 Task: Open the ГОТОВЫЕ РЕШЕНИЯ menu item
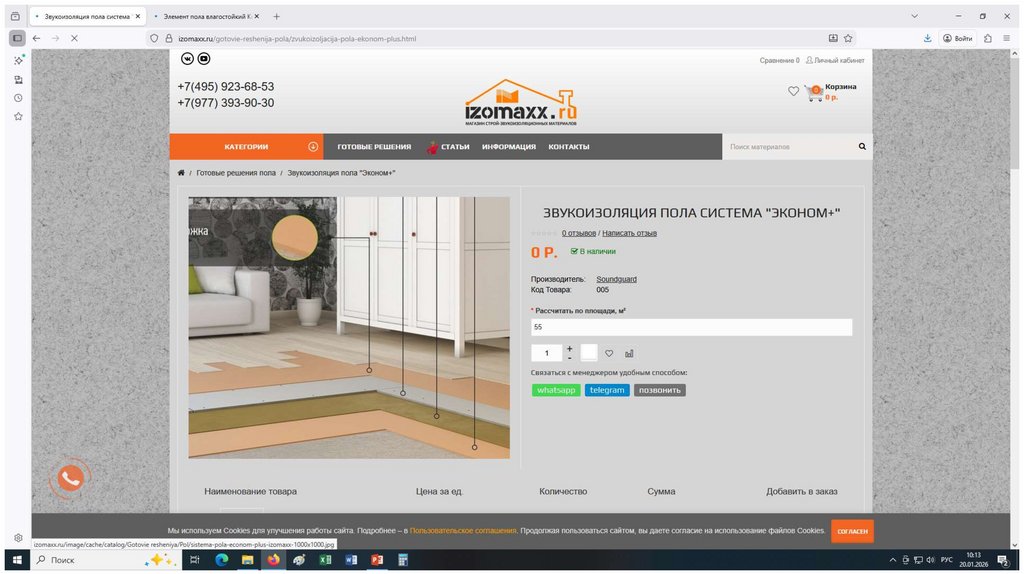coord(374,147)
